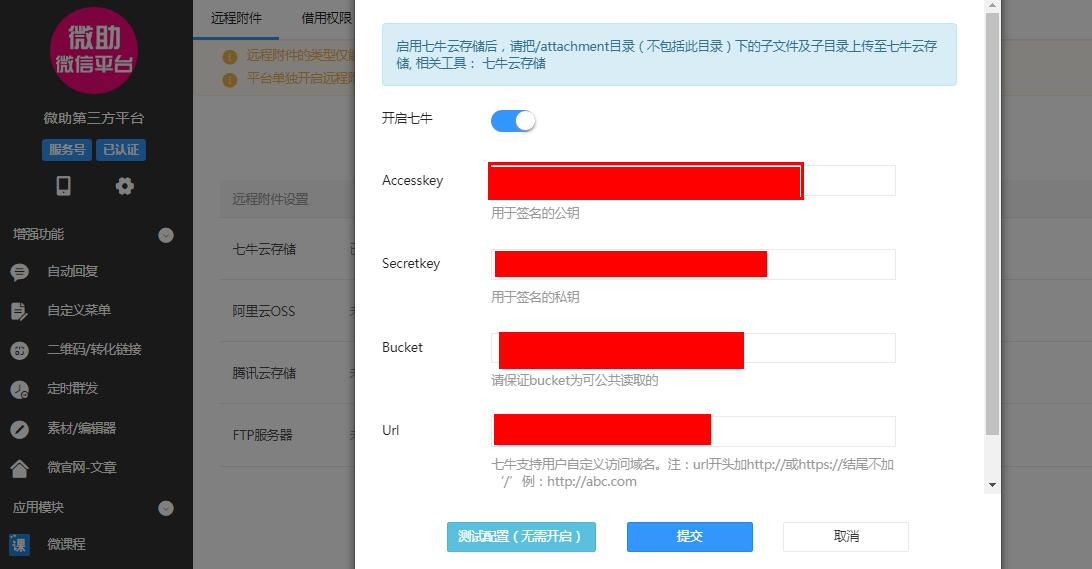Click the 二维码/转化链接 icon
Image resolution: width=1092 pixels, height=569 pixels.
tap(20, 350)
